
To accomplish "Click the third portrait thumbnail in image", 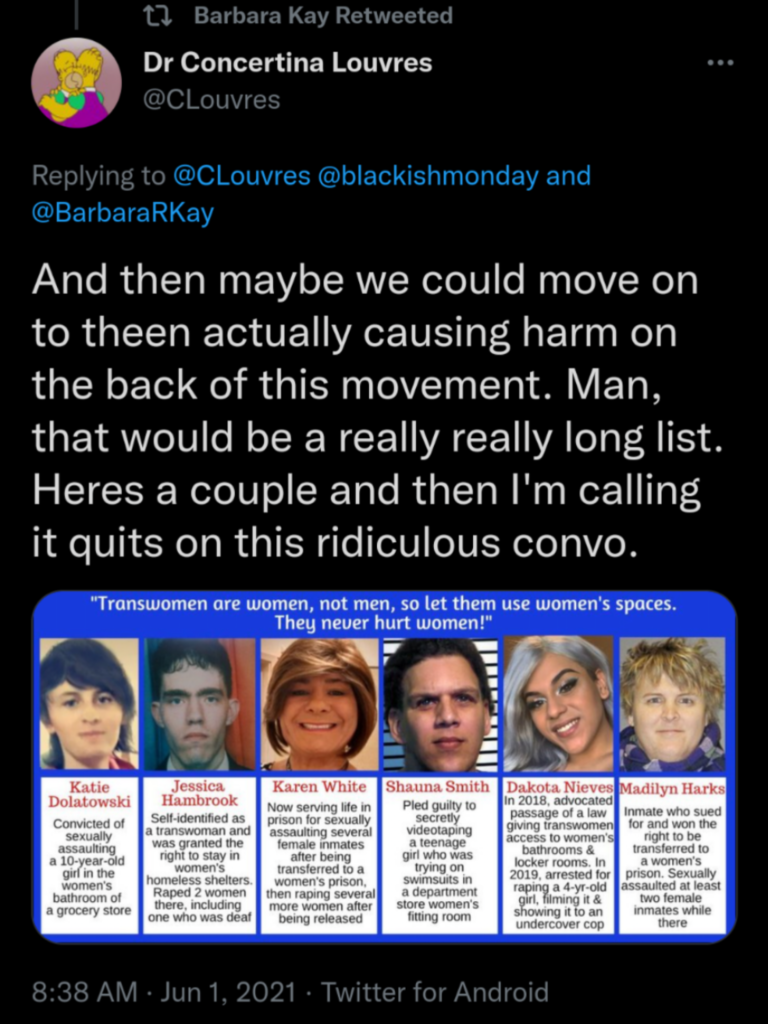I will pyautogui.click(x=319, y=703).
